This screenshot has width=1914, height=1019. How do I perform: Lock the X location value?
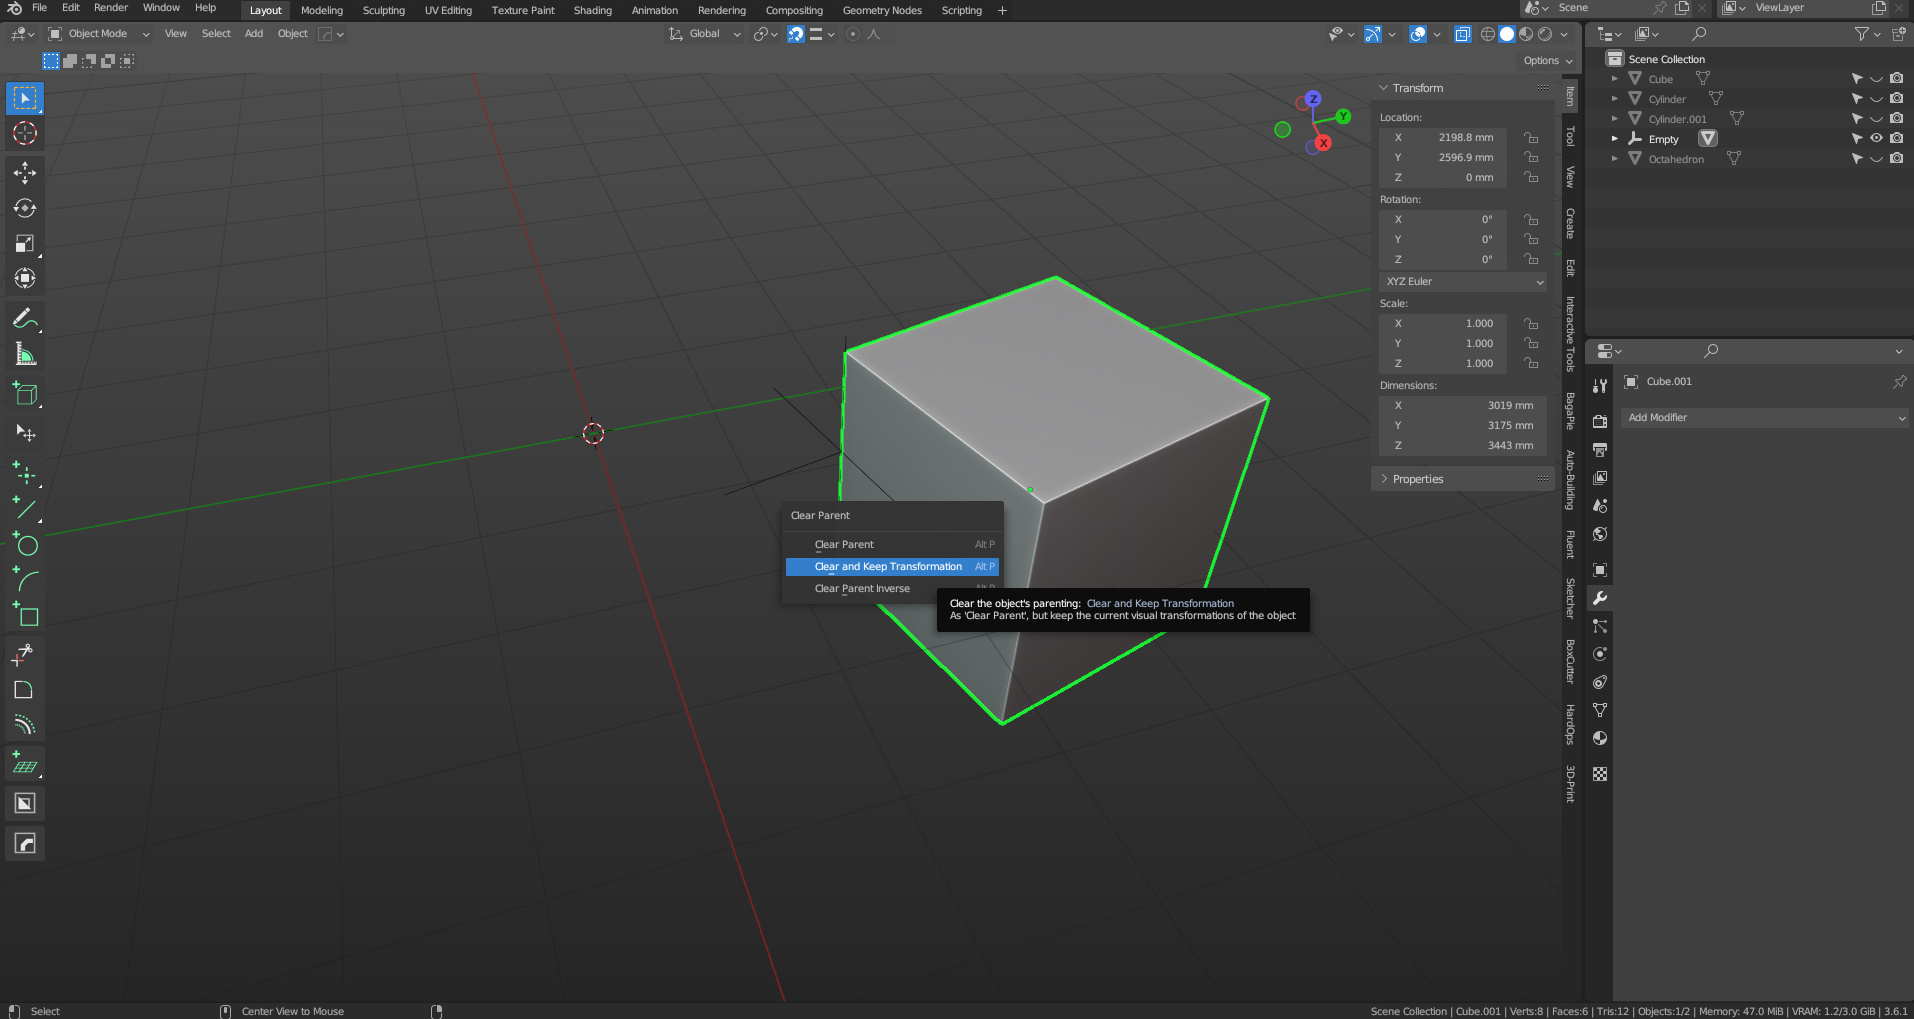(1531, 138)
